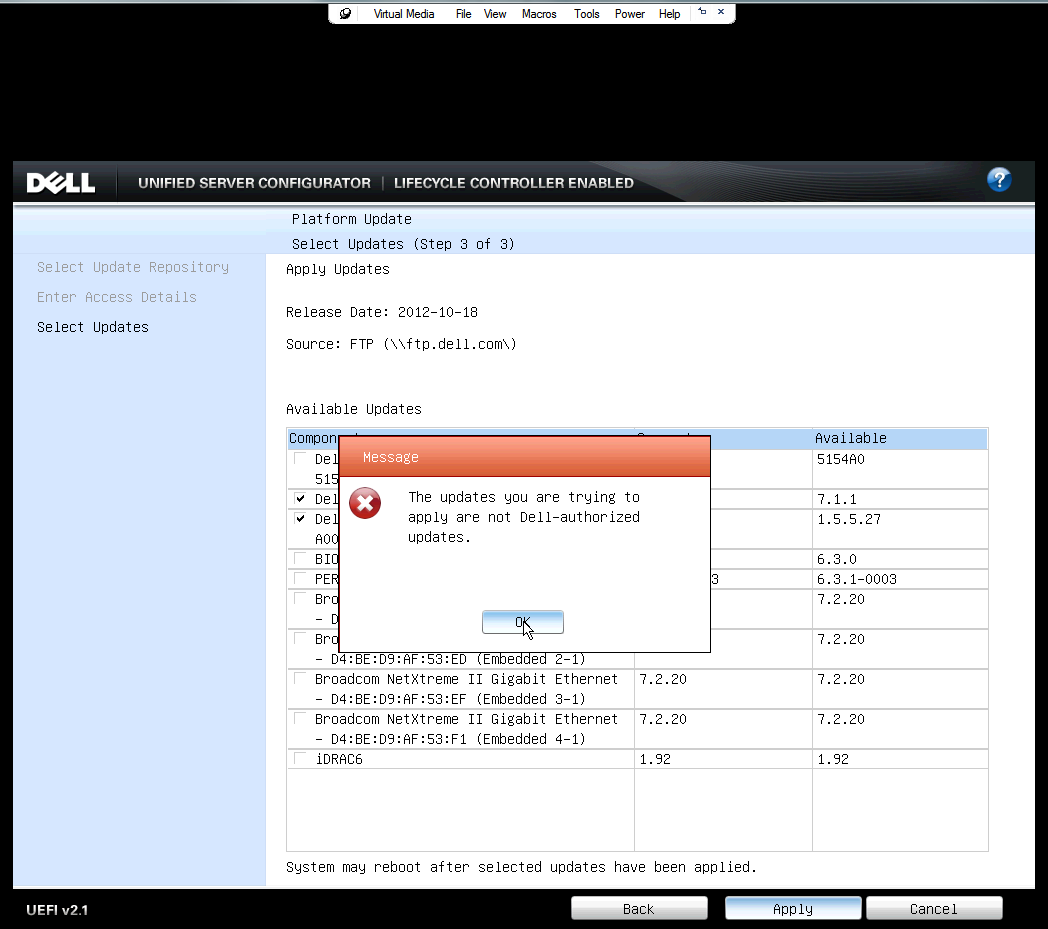
Task: Check the iDRAC6 update checkbox
Action: 299,759
